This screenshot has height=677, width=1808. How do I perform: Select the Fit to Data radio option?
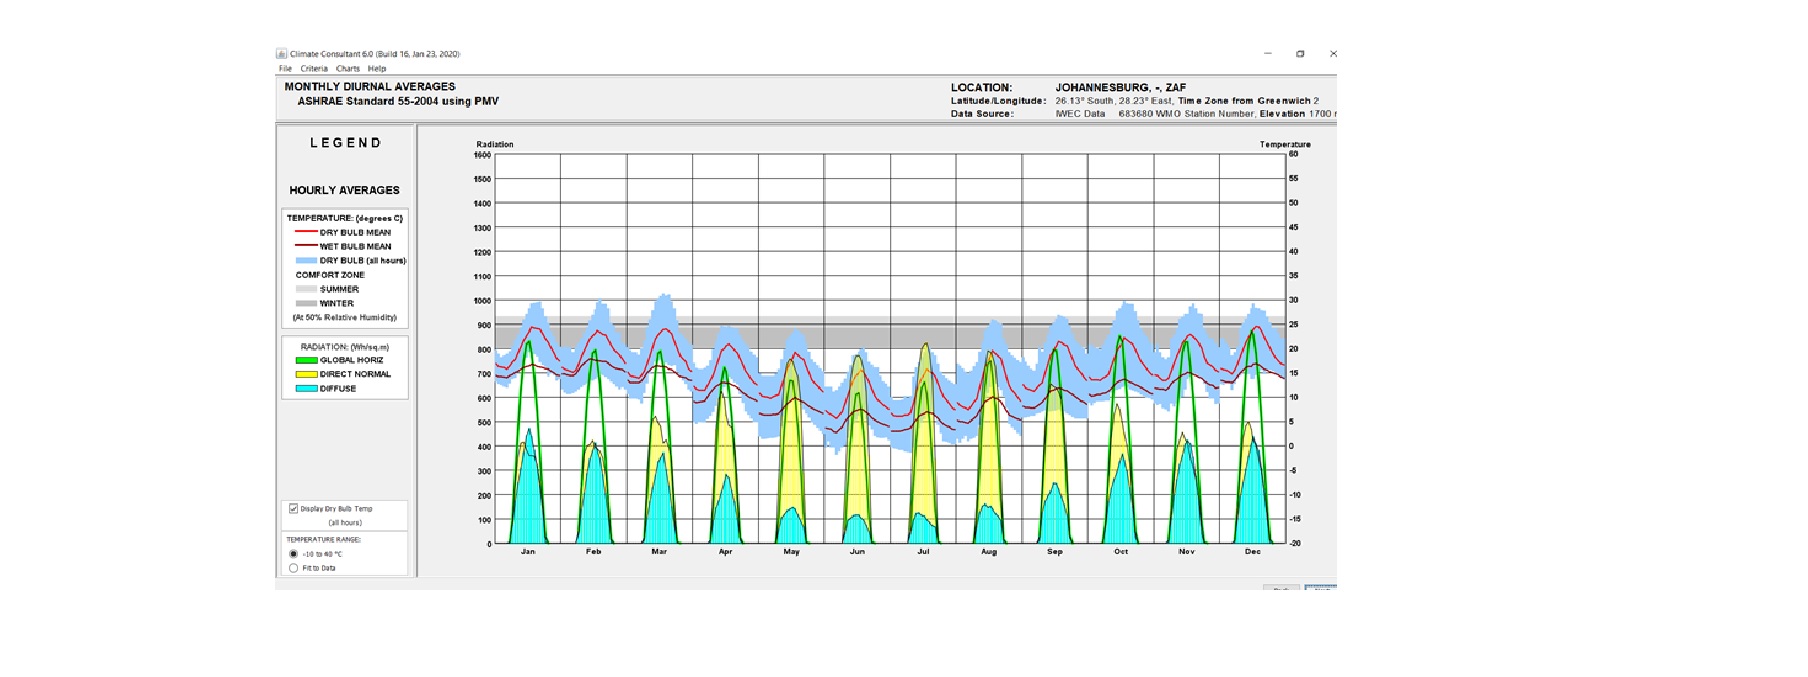tap(293, 568)
